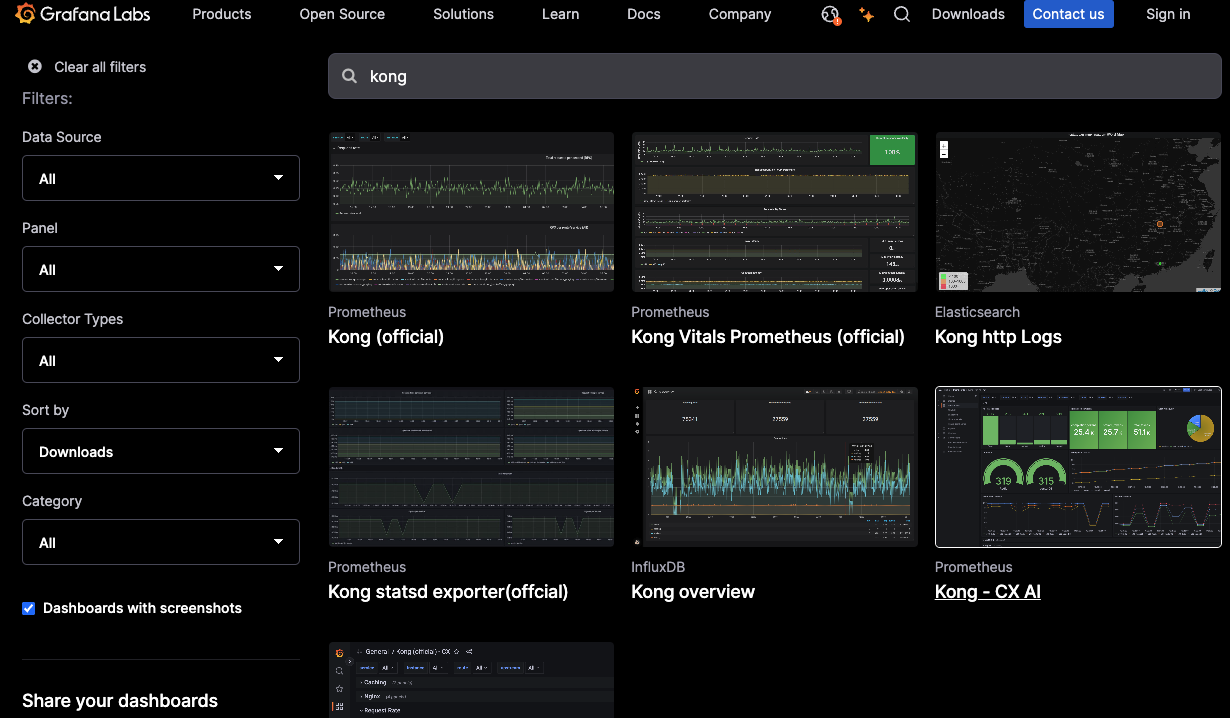Click the InfluxDB label above Kong overview

[x=658, y=567]
